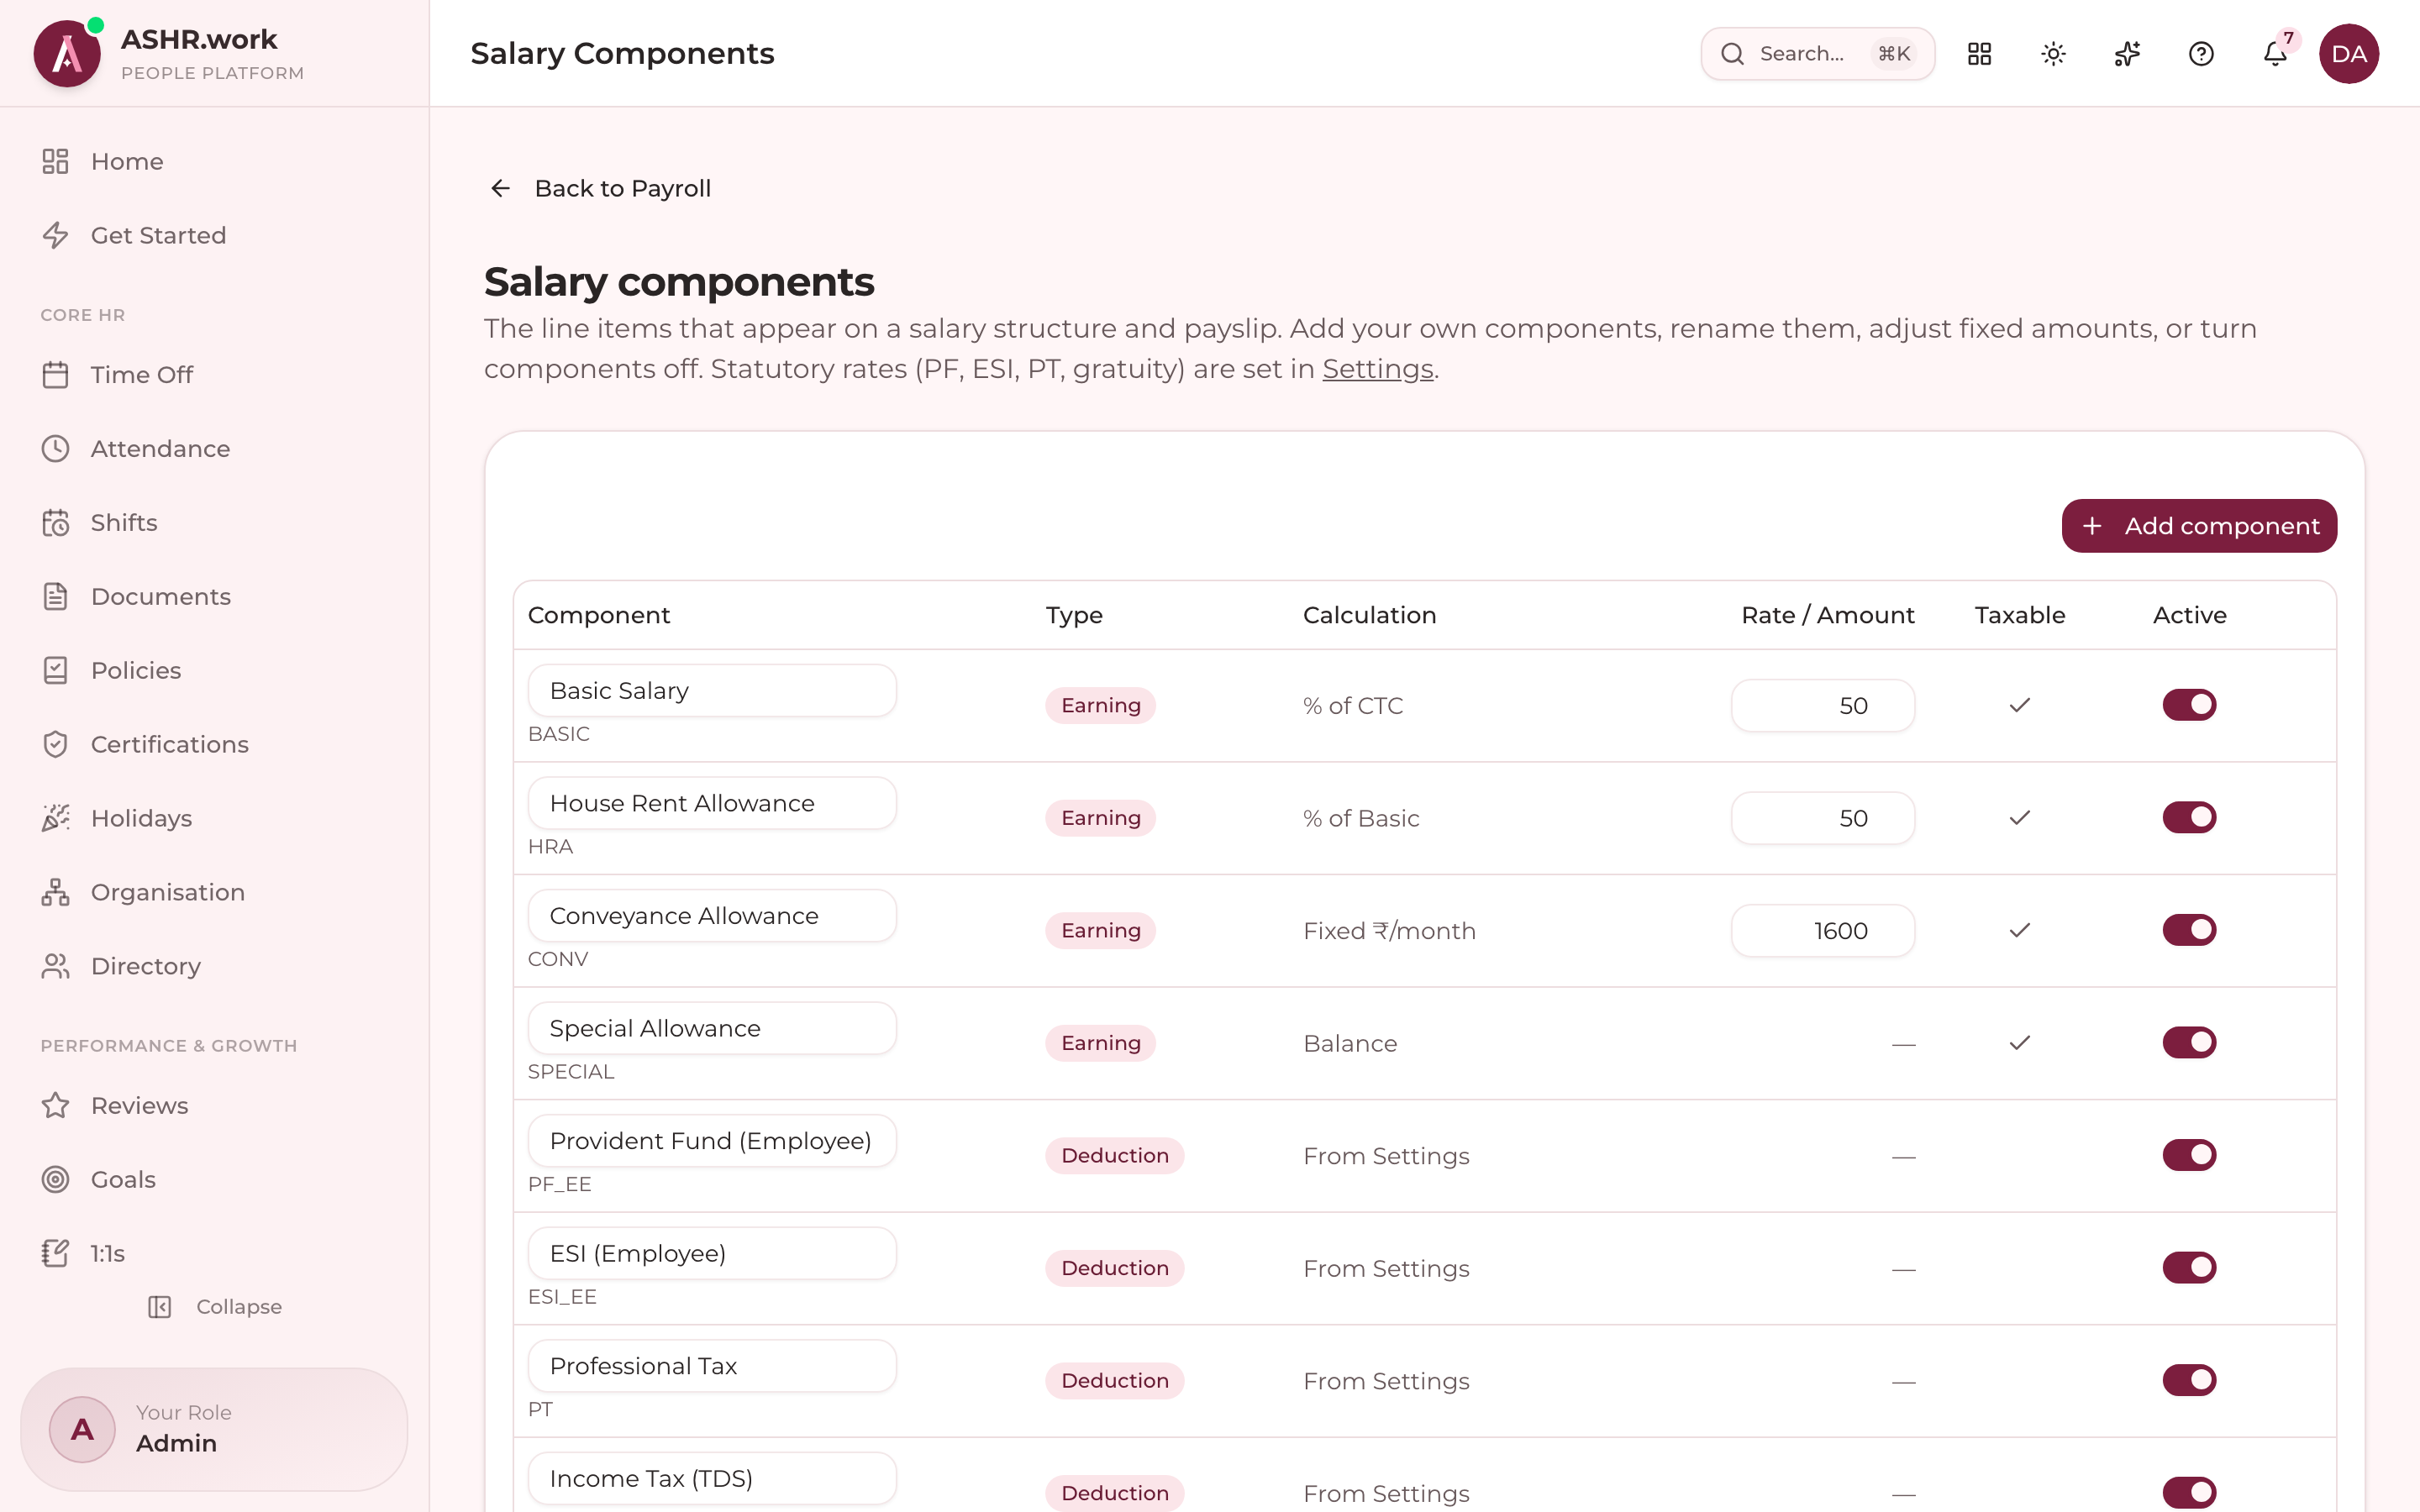The height and width of the screenshot is (1512, 2420).
Task: Open notifications bell with 7 badge
Action: [2275, 54]
